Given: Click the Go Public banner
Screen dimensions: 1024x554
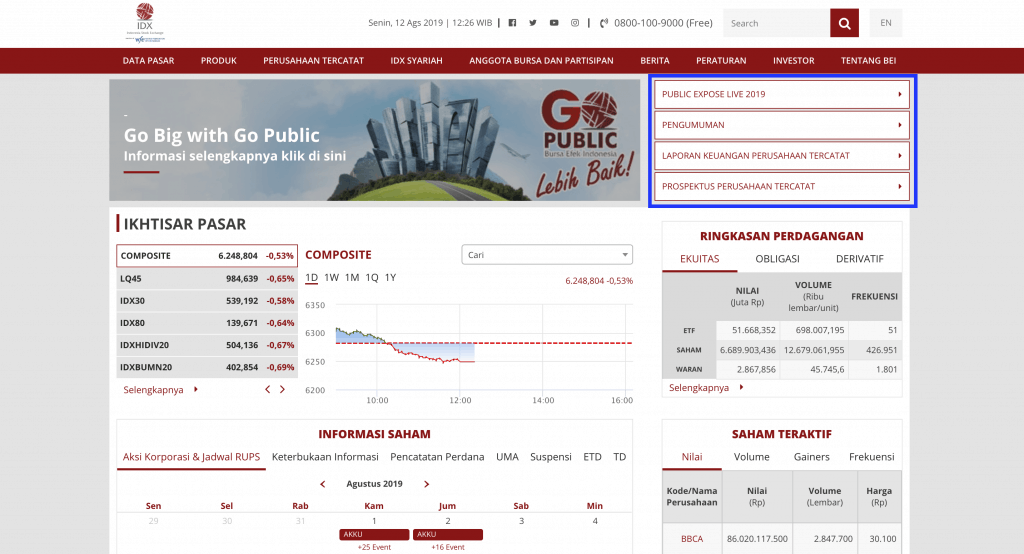Looking at the screenshot, I should pyautogui.click(x=375, y=140).
